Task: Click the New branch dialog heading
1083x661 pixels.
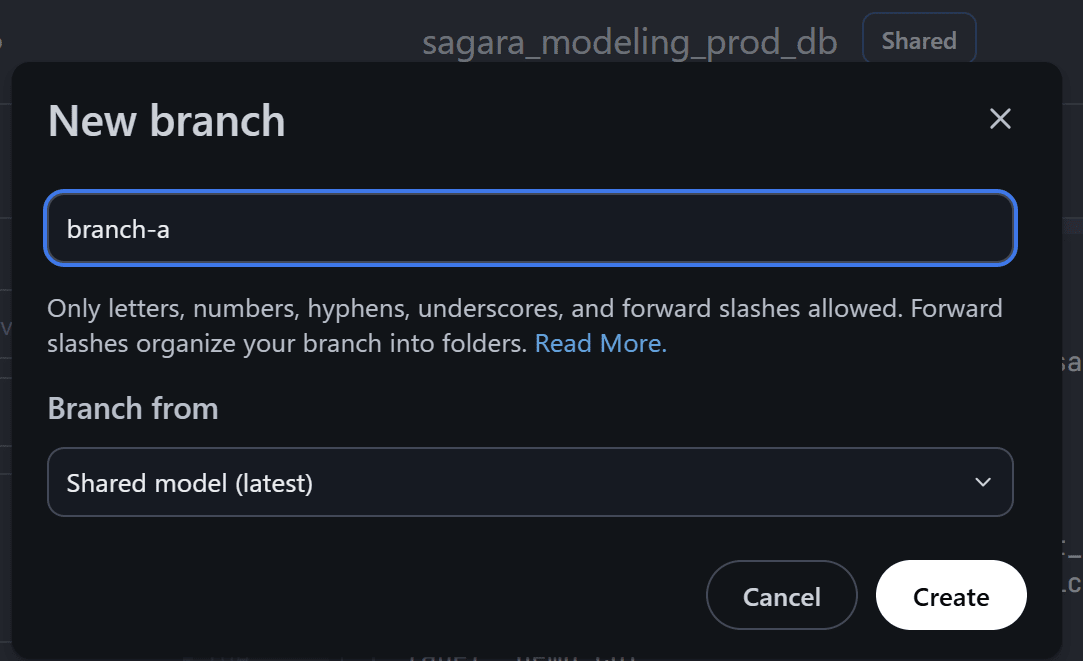Action: (167, 121)
